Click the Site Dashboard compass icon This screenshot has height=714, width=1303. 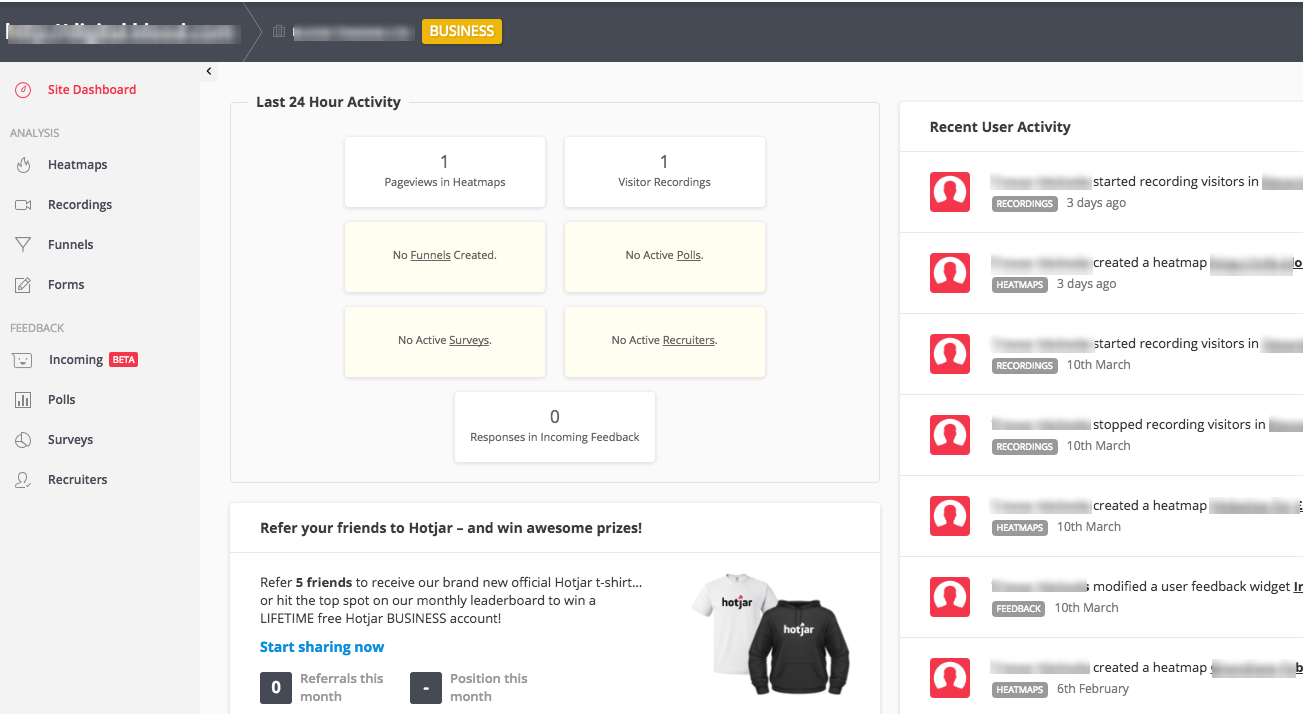23,90
